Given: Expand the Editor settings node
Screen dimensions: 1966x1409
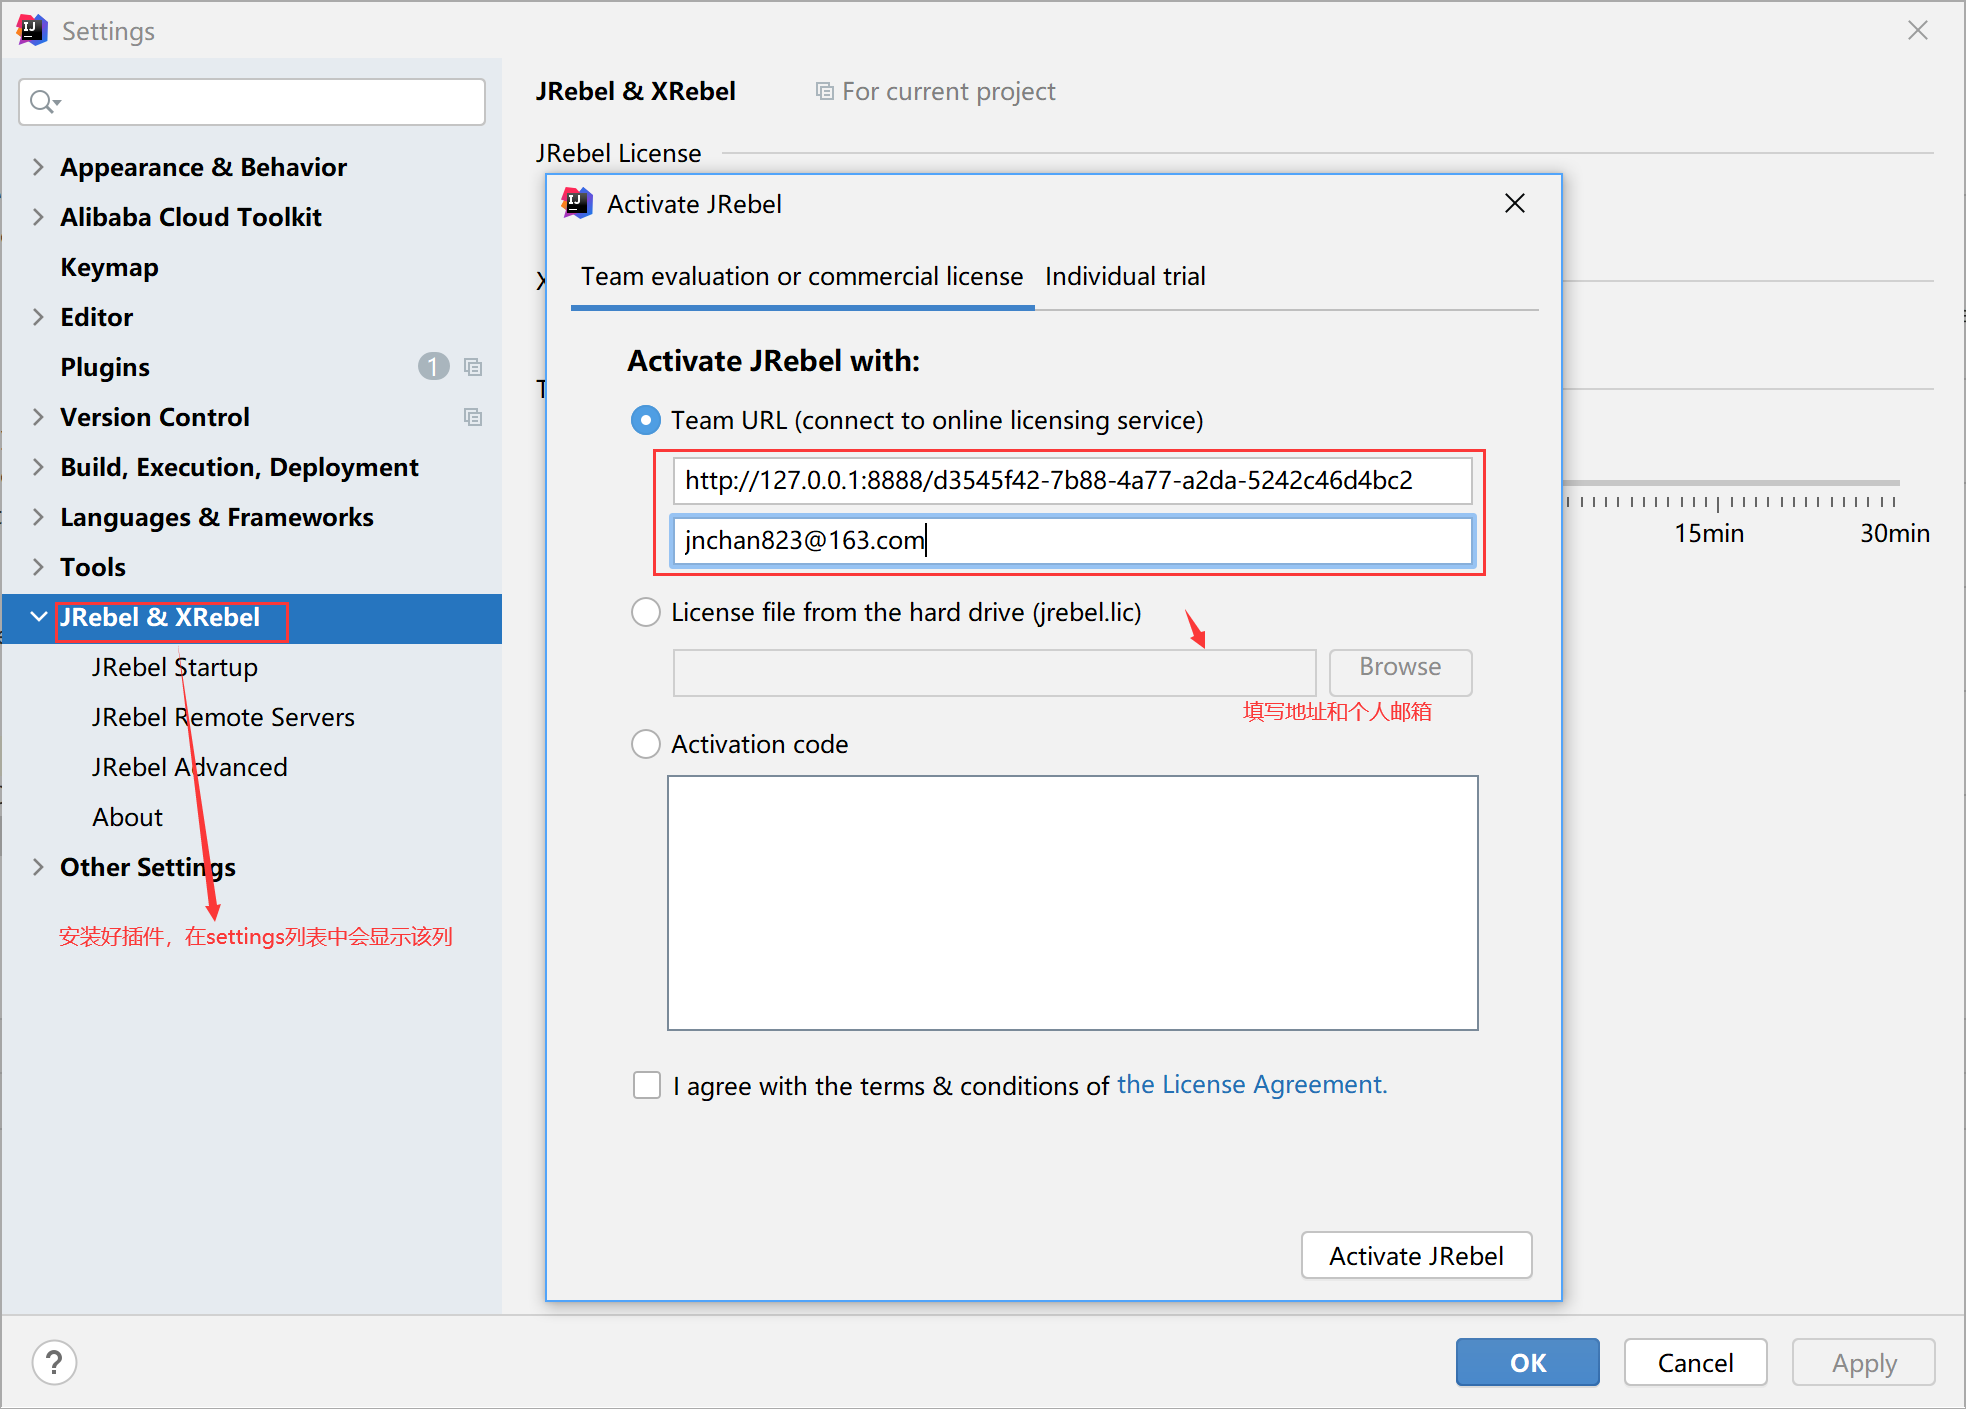Looking at the screenshot, I should 38,317.
